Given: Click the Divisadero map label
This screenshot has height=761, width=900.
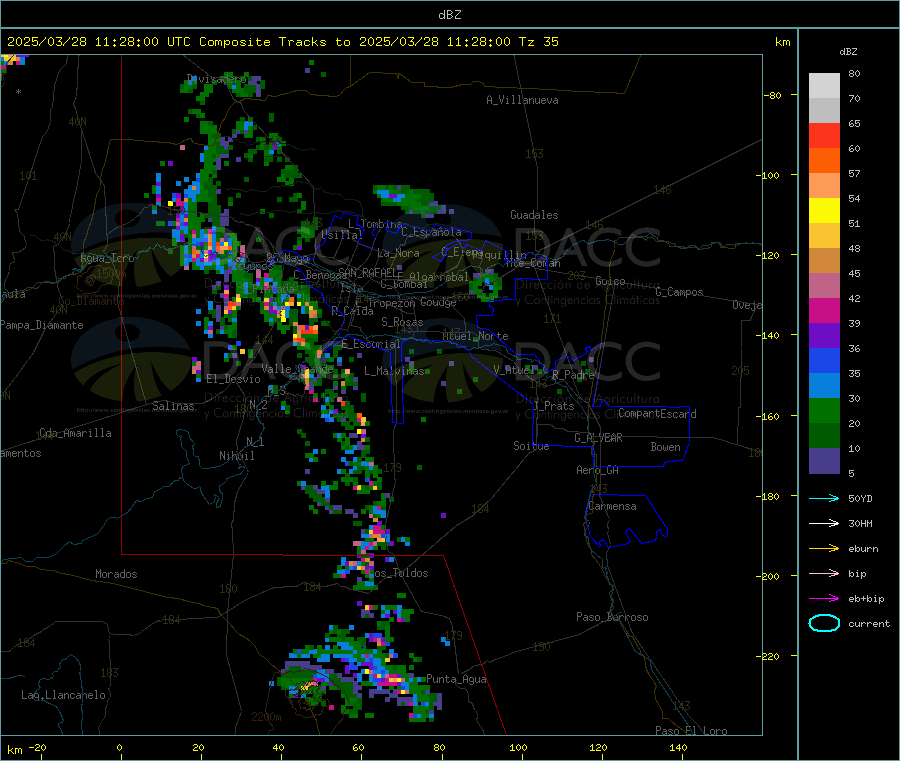Looking at the screenshot, I should [217, 79].
